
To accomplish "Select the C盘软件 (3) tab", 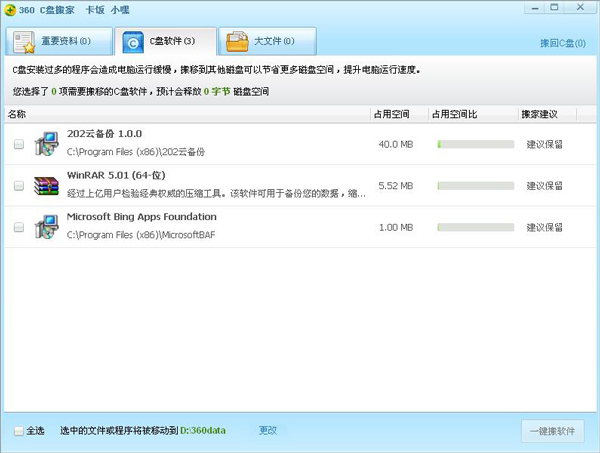I will (165, 41).
